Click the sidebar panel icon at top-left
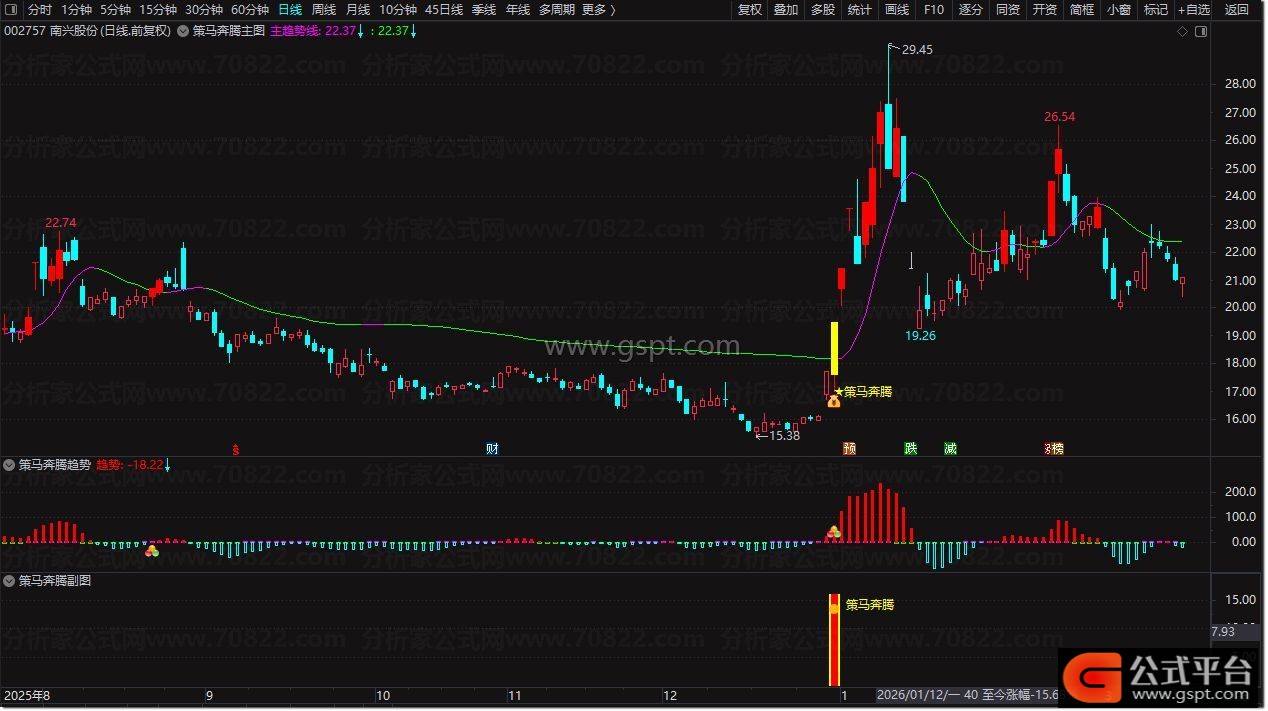The width and height of the screenshot is (1268, 711). click(12, 10)
